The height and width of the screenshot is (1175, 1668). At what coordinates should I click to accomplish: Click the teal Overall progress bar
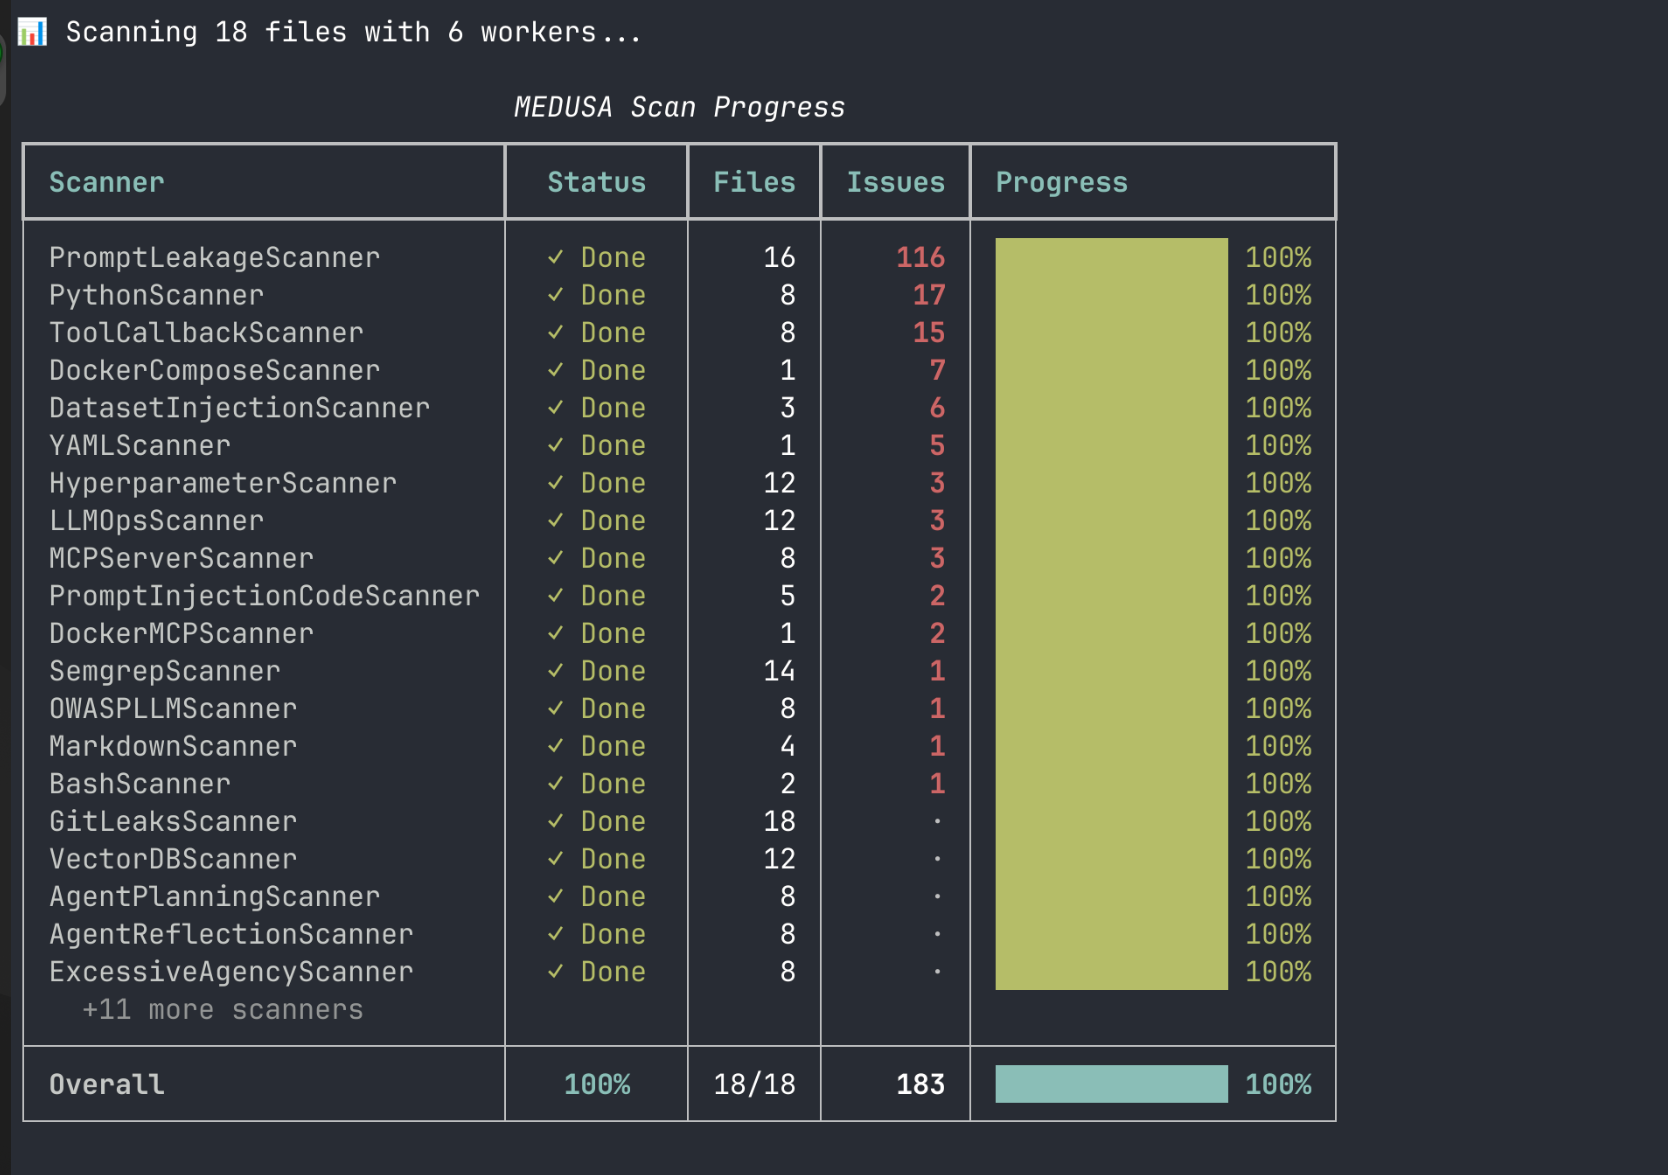pos(1111,1084)
